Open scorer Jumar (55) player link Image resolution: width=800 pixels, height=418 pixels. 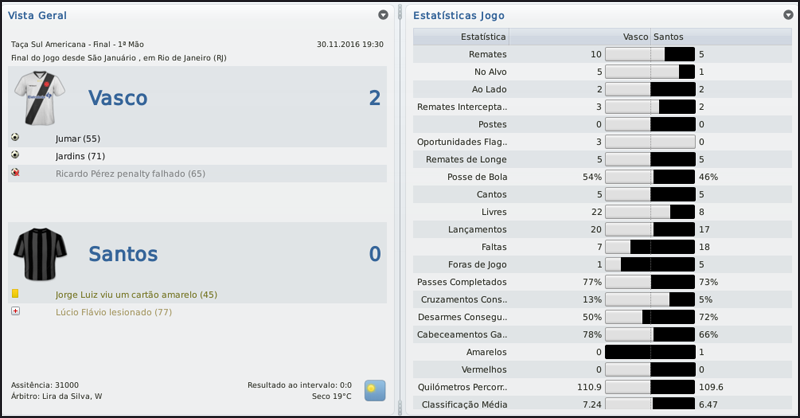click(x=78, y=138)
